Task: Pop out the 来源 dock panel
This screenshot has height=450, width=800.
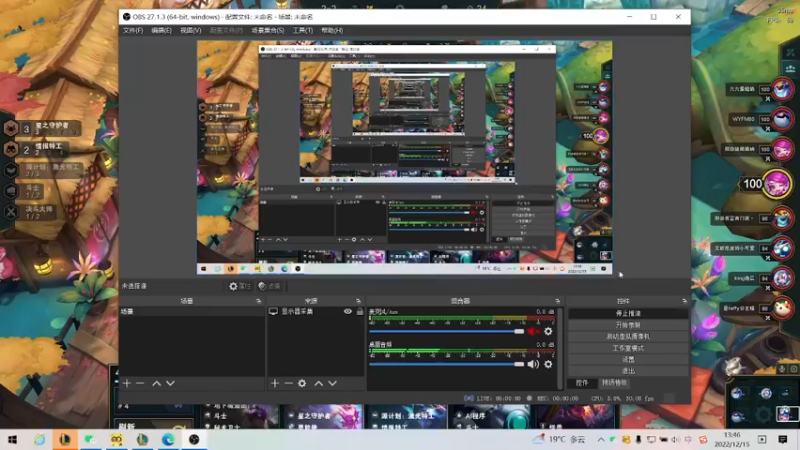Action: [x=358, y=301]
